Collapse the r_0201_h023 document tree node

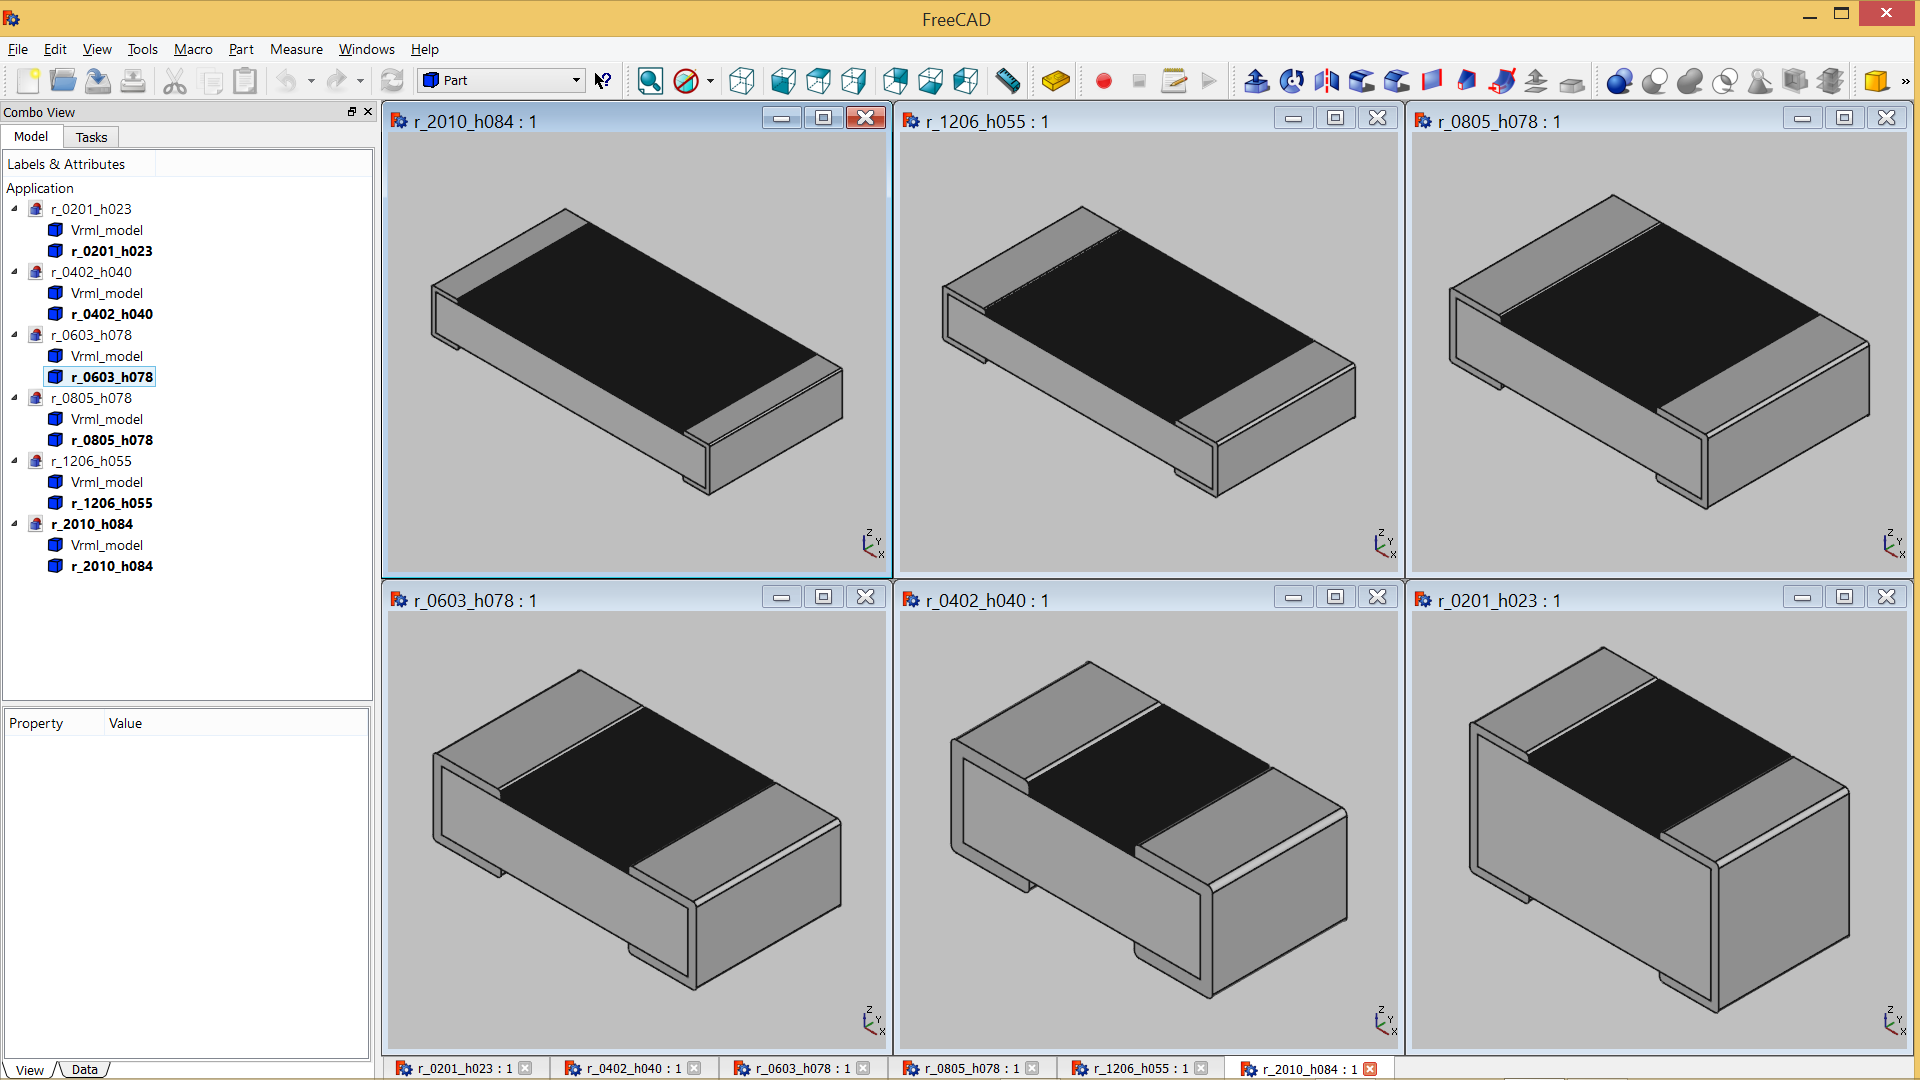click(x=15, y=209)
